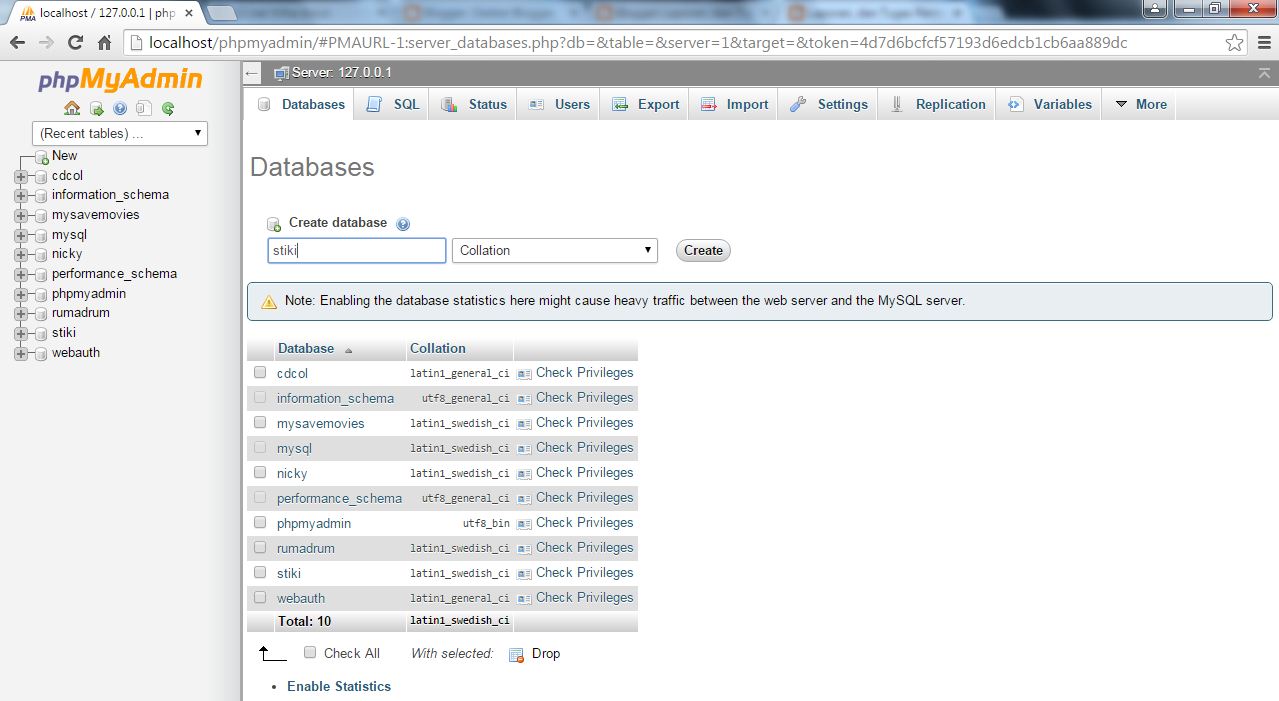1279x701 pixels.
Task: Expand phpmyadmin in the navigation tree
Action: point(20,295)
